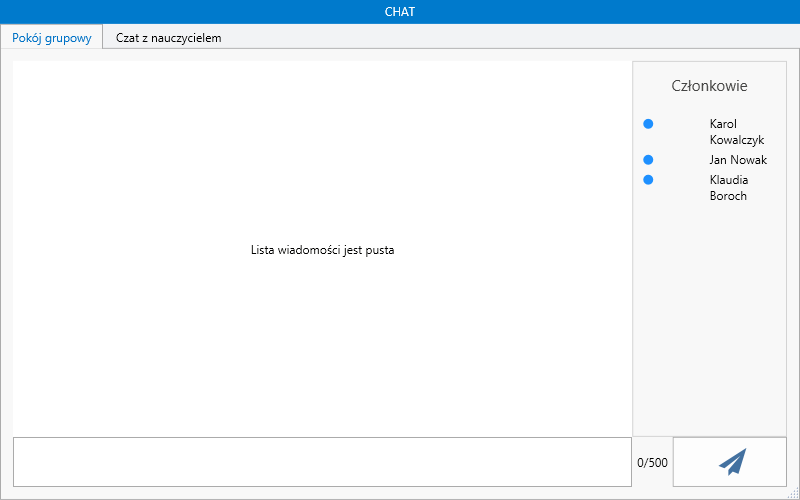Click the 0/500 character counter
Screen dimensions: 800x500
[652, 463]
